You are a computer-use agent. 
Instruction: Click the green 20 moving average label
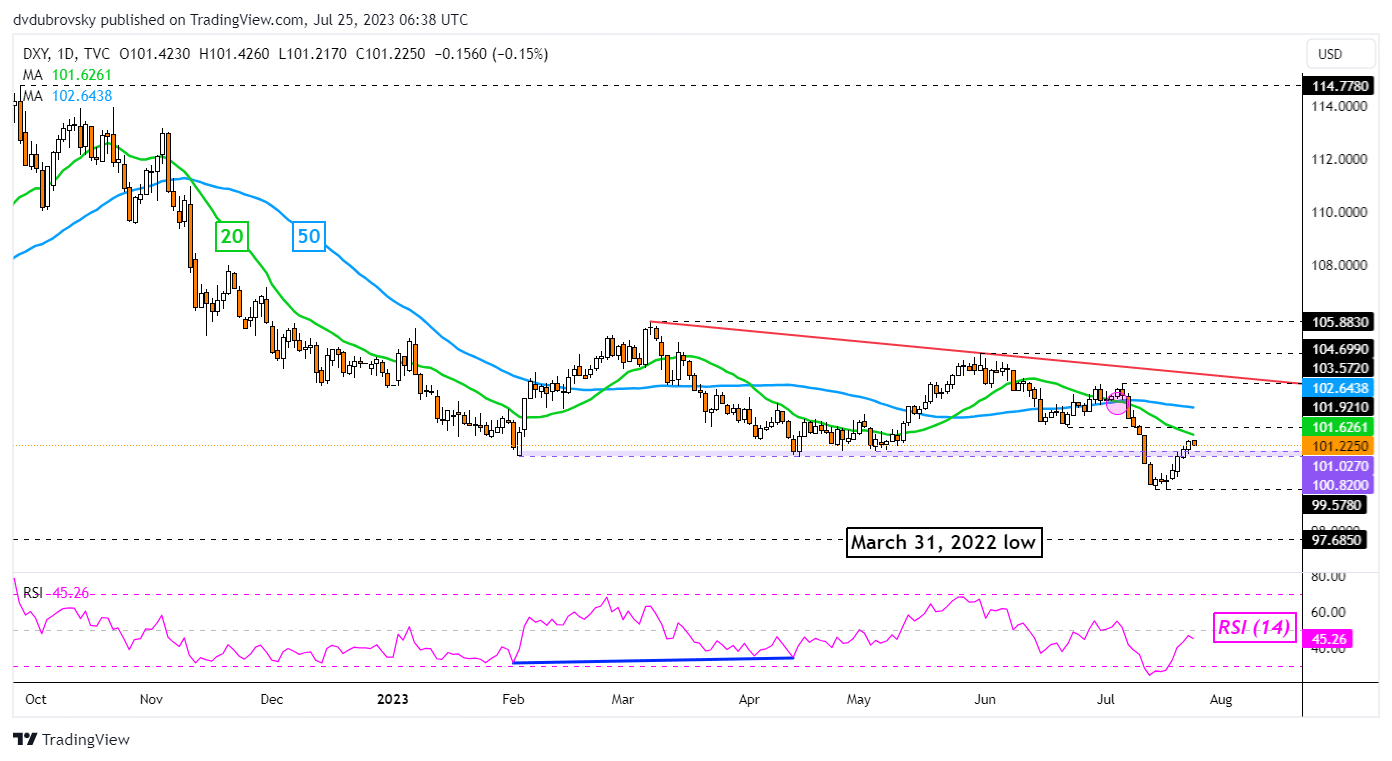232,237
